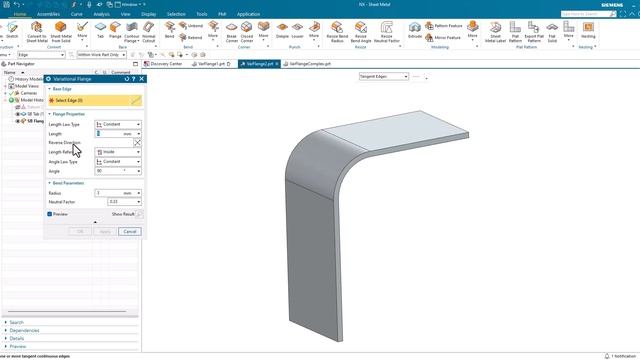Viewport: 640px width, 360px height.
Task: Toggle the Model History green check icon
Action: pyautogui.click(x=12, y=100)
